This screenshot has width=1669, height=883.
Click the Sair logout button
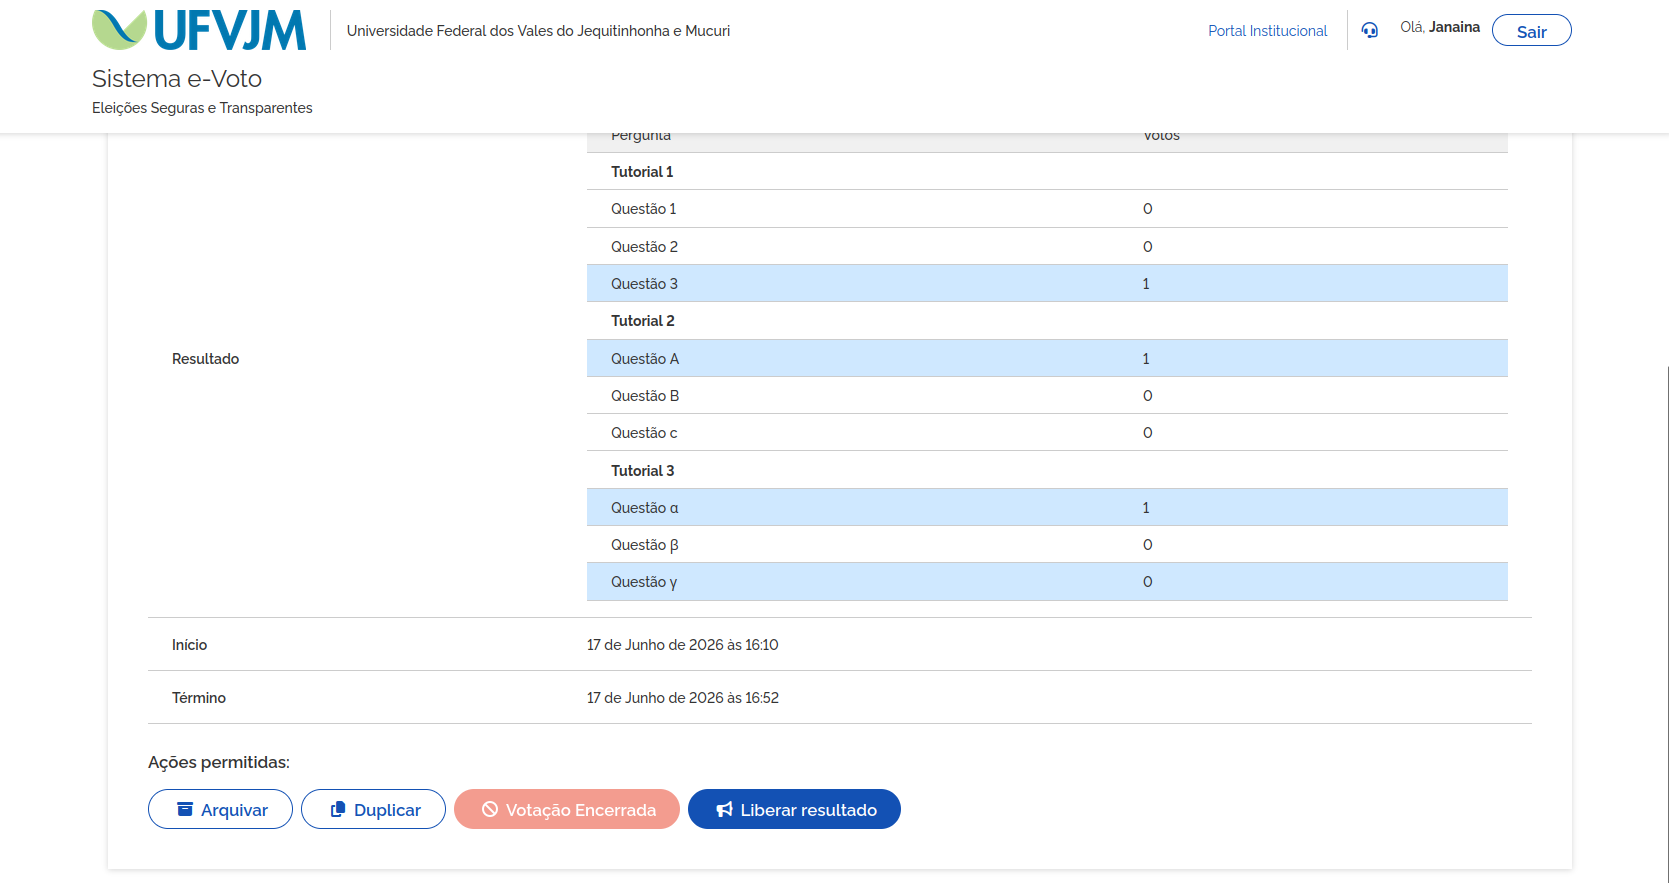[x=1531, y=31]
